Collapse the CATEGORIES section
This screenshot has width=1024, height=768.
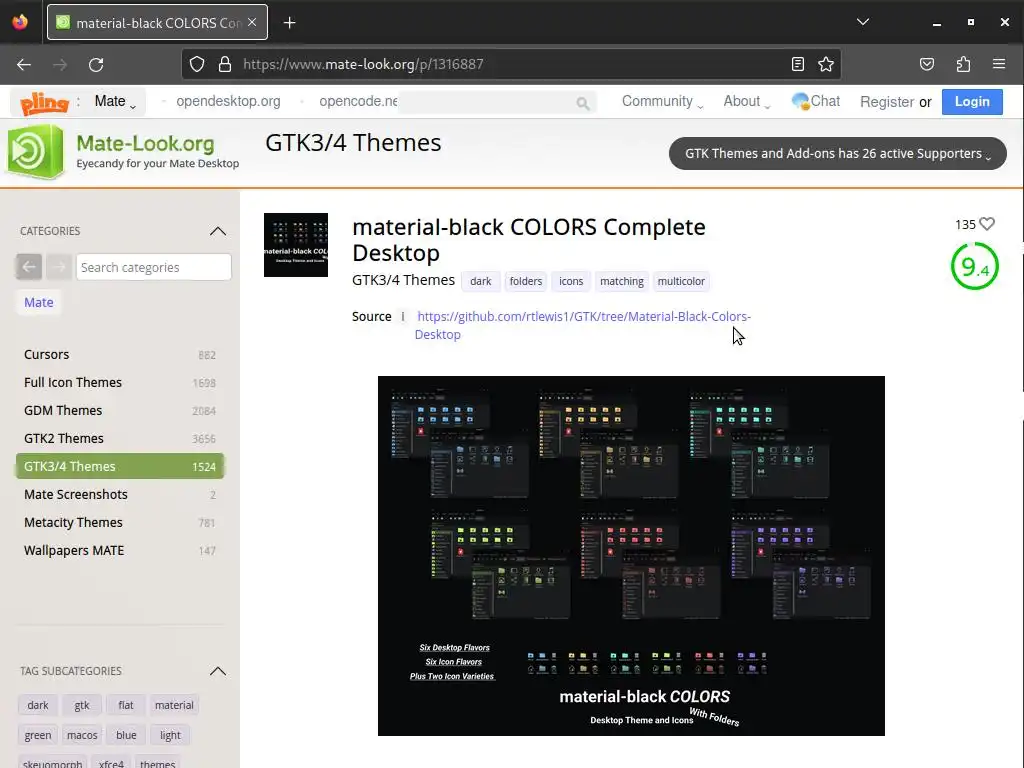pos(217,231)
